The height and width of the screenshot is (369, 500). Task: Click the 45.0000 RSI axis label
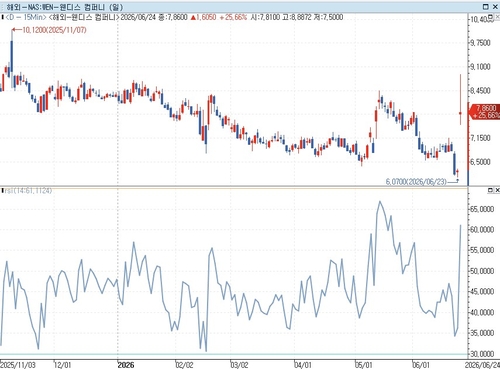click(x=482, y=292)
